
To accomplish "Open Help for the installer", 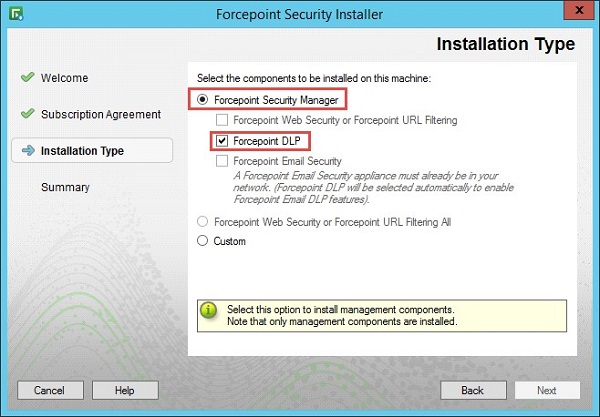I will click(x=125, y=390).
